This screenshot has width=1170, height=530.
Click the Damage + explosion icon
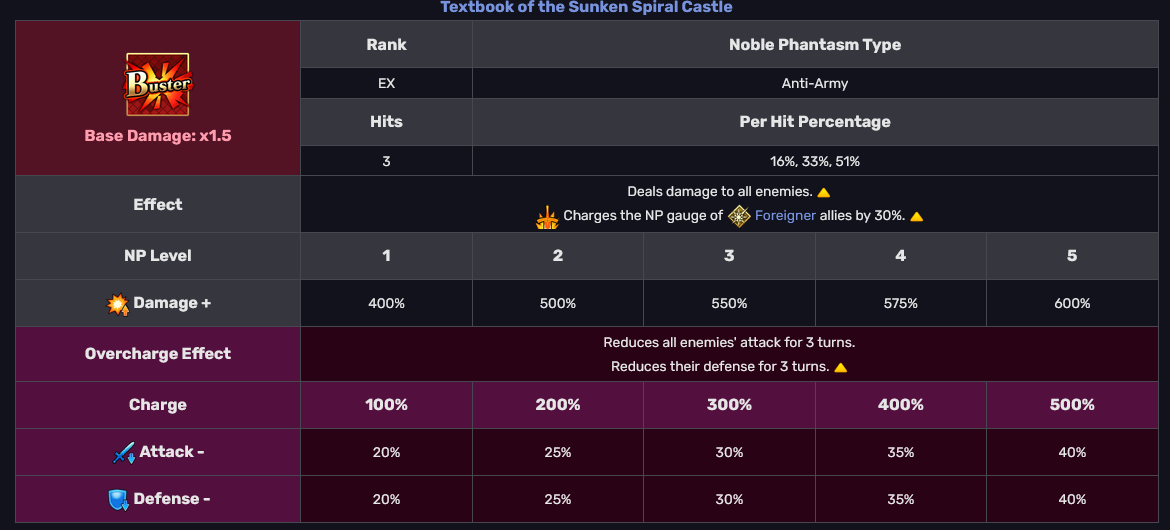pos(118,304)
